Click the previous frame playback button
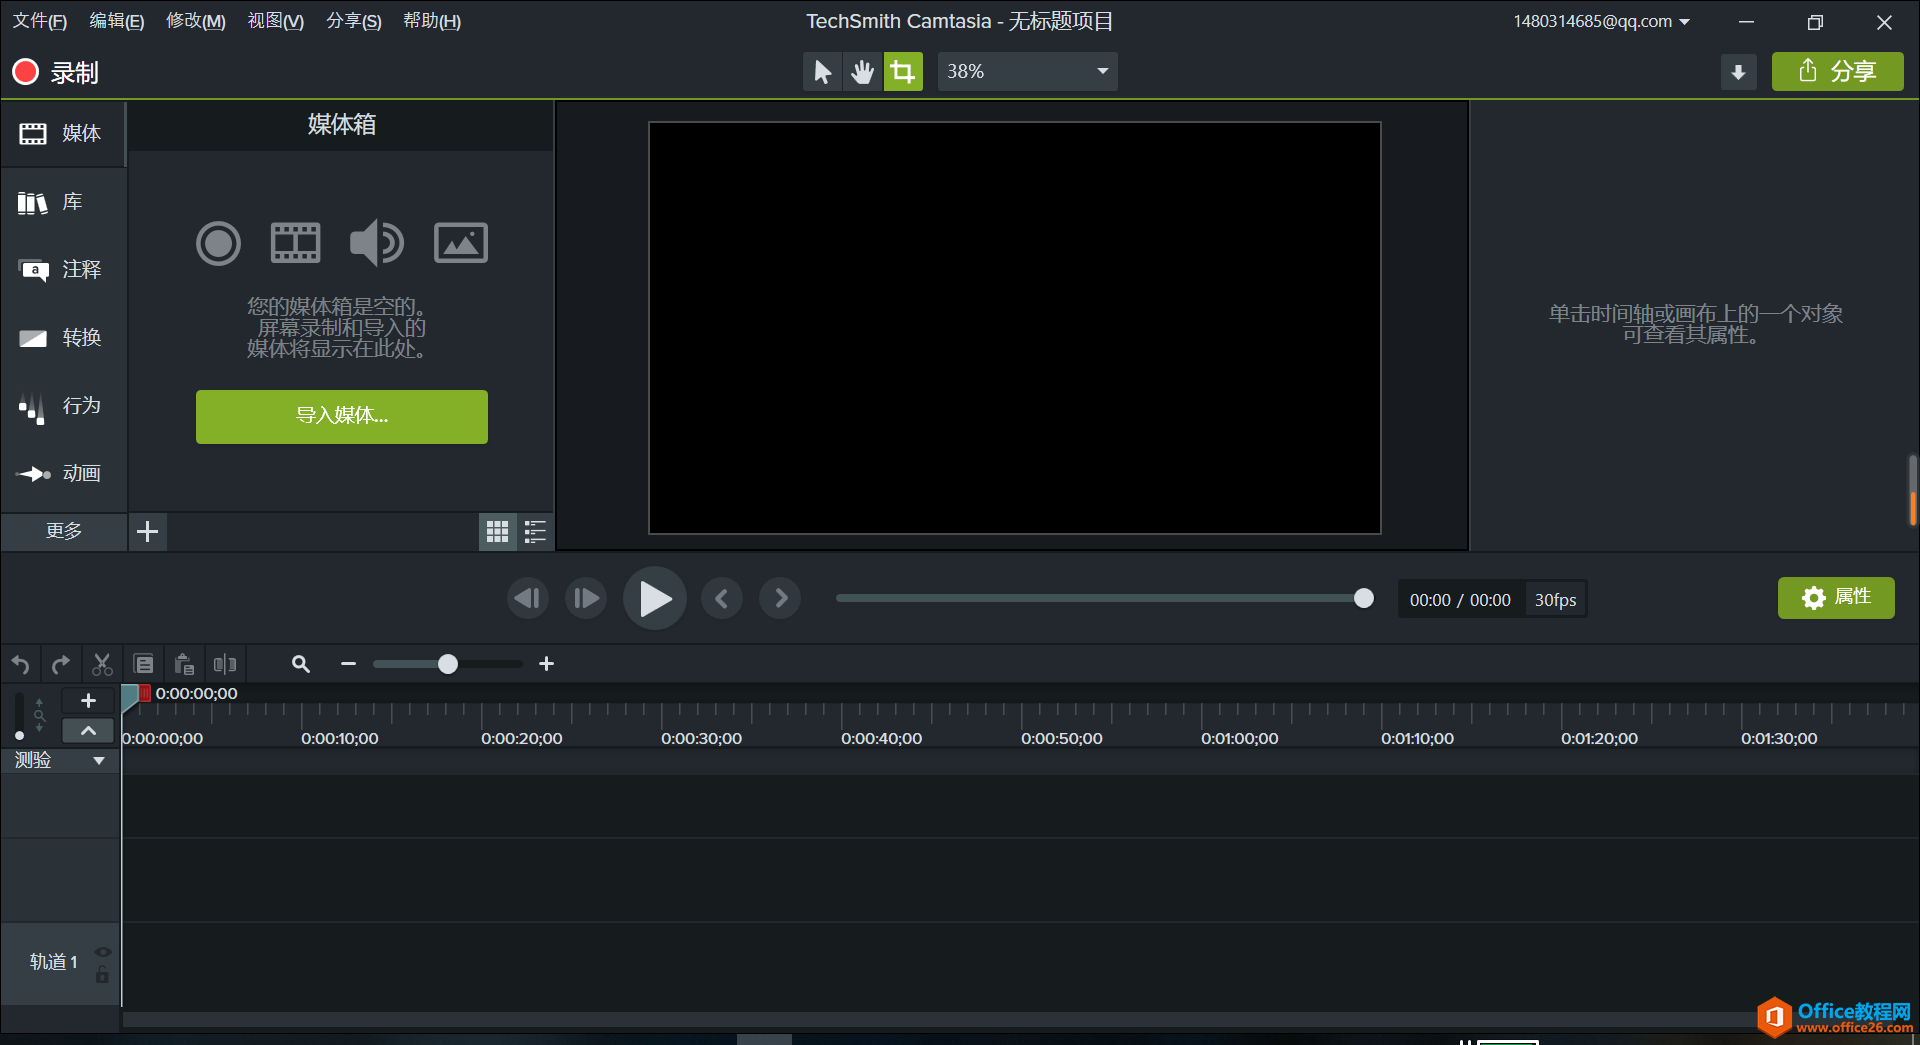 (x=528, y=598)
